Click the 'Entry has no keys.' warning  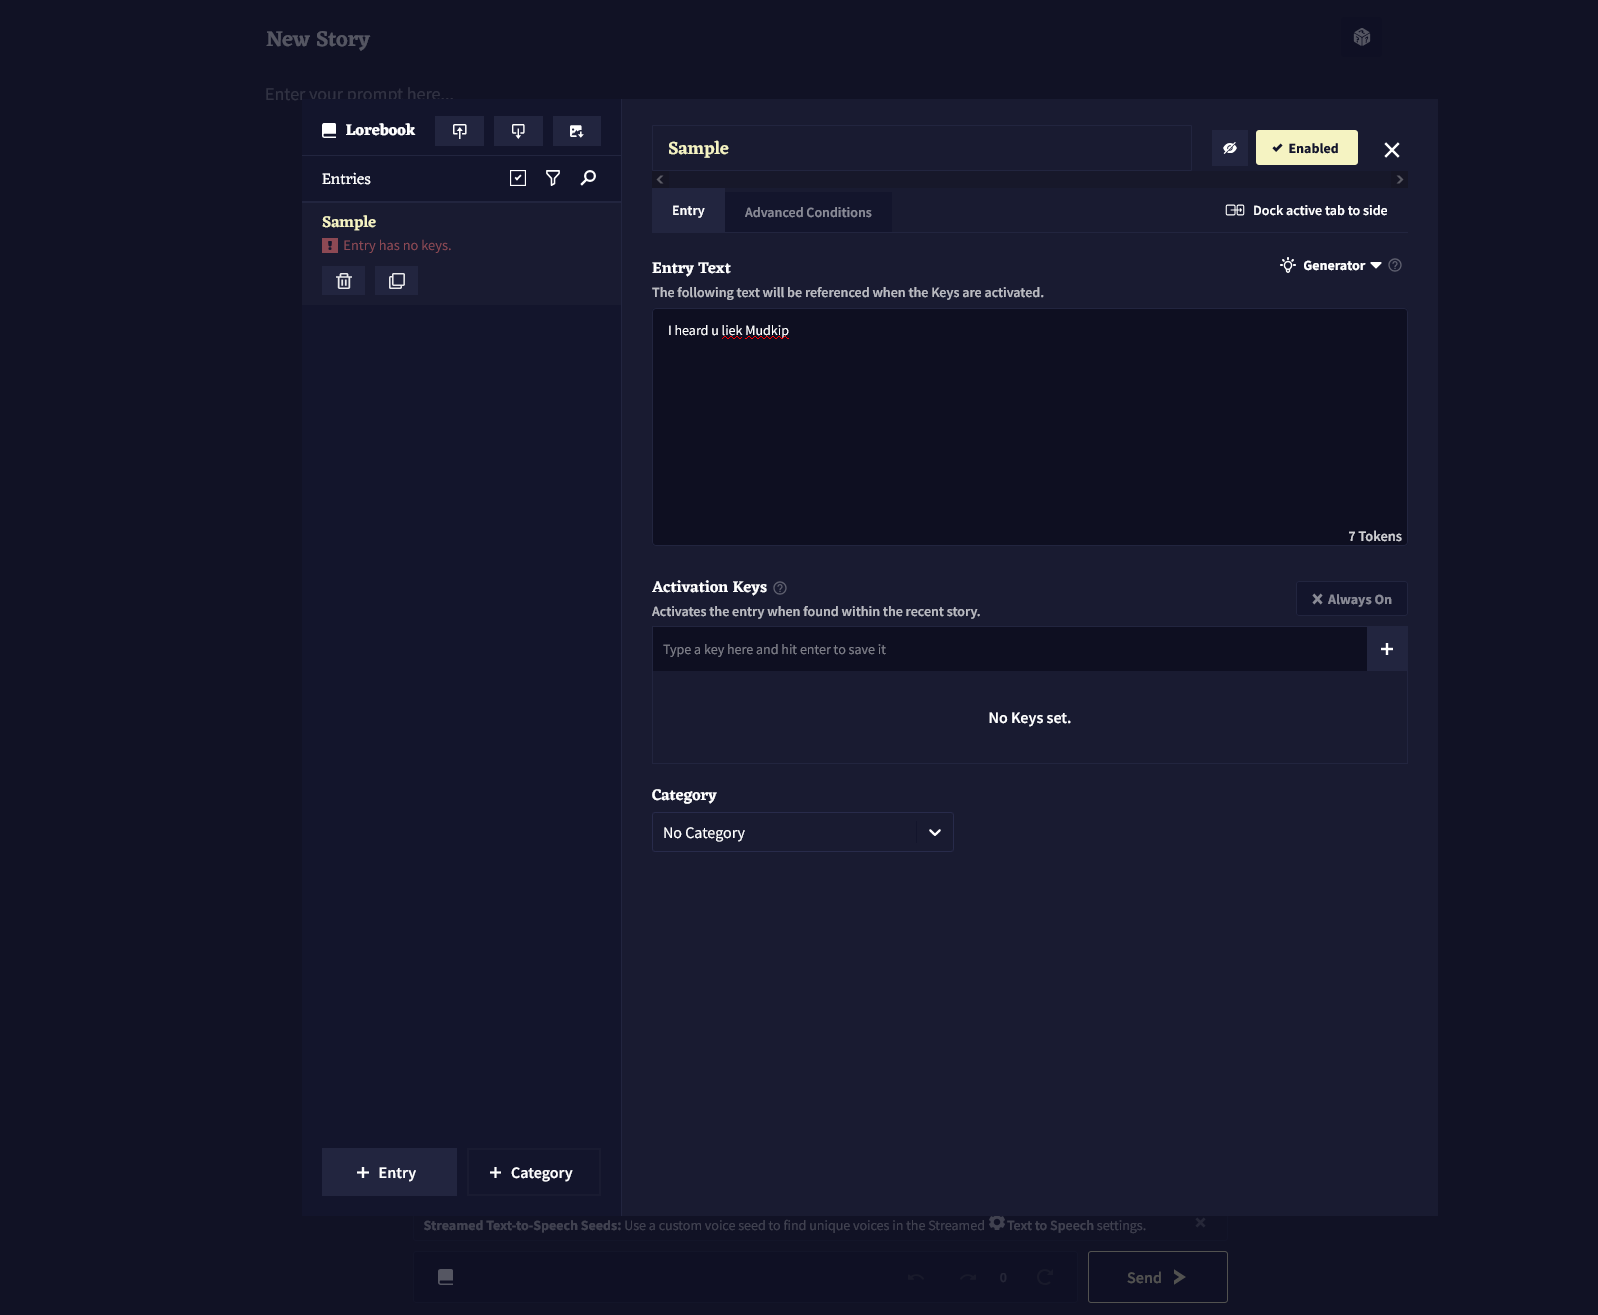click(387, 245)
